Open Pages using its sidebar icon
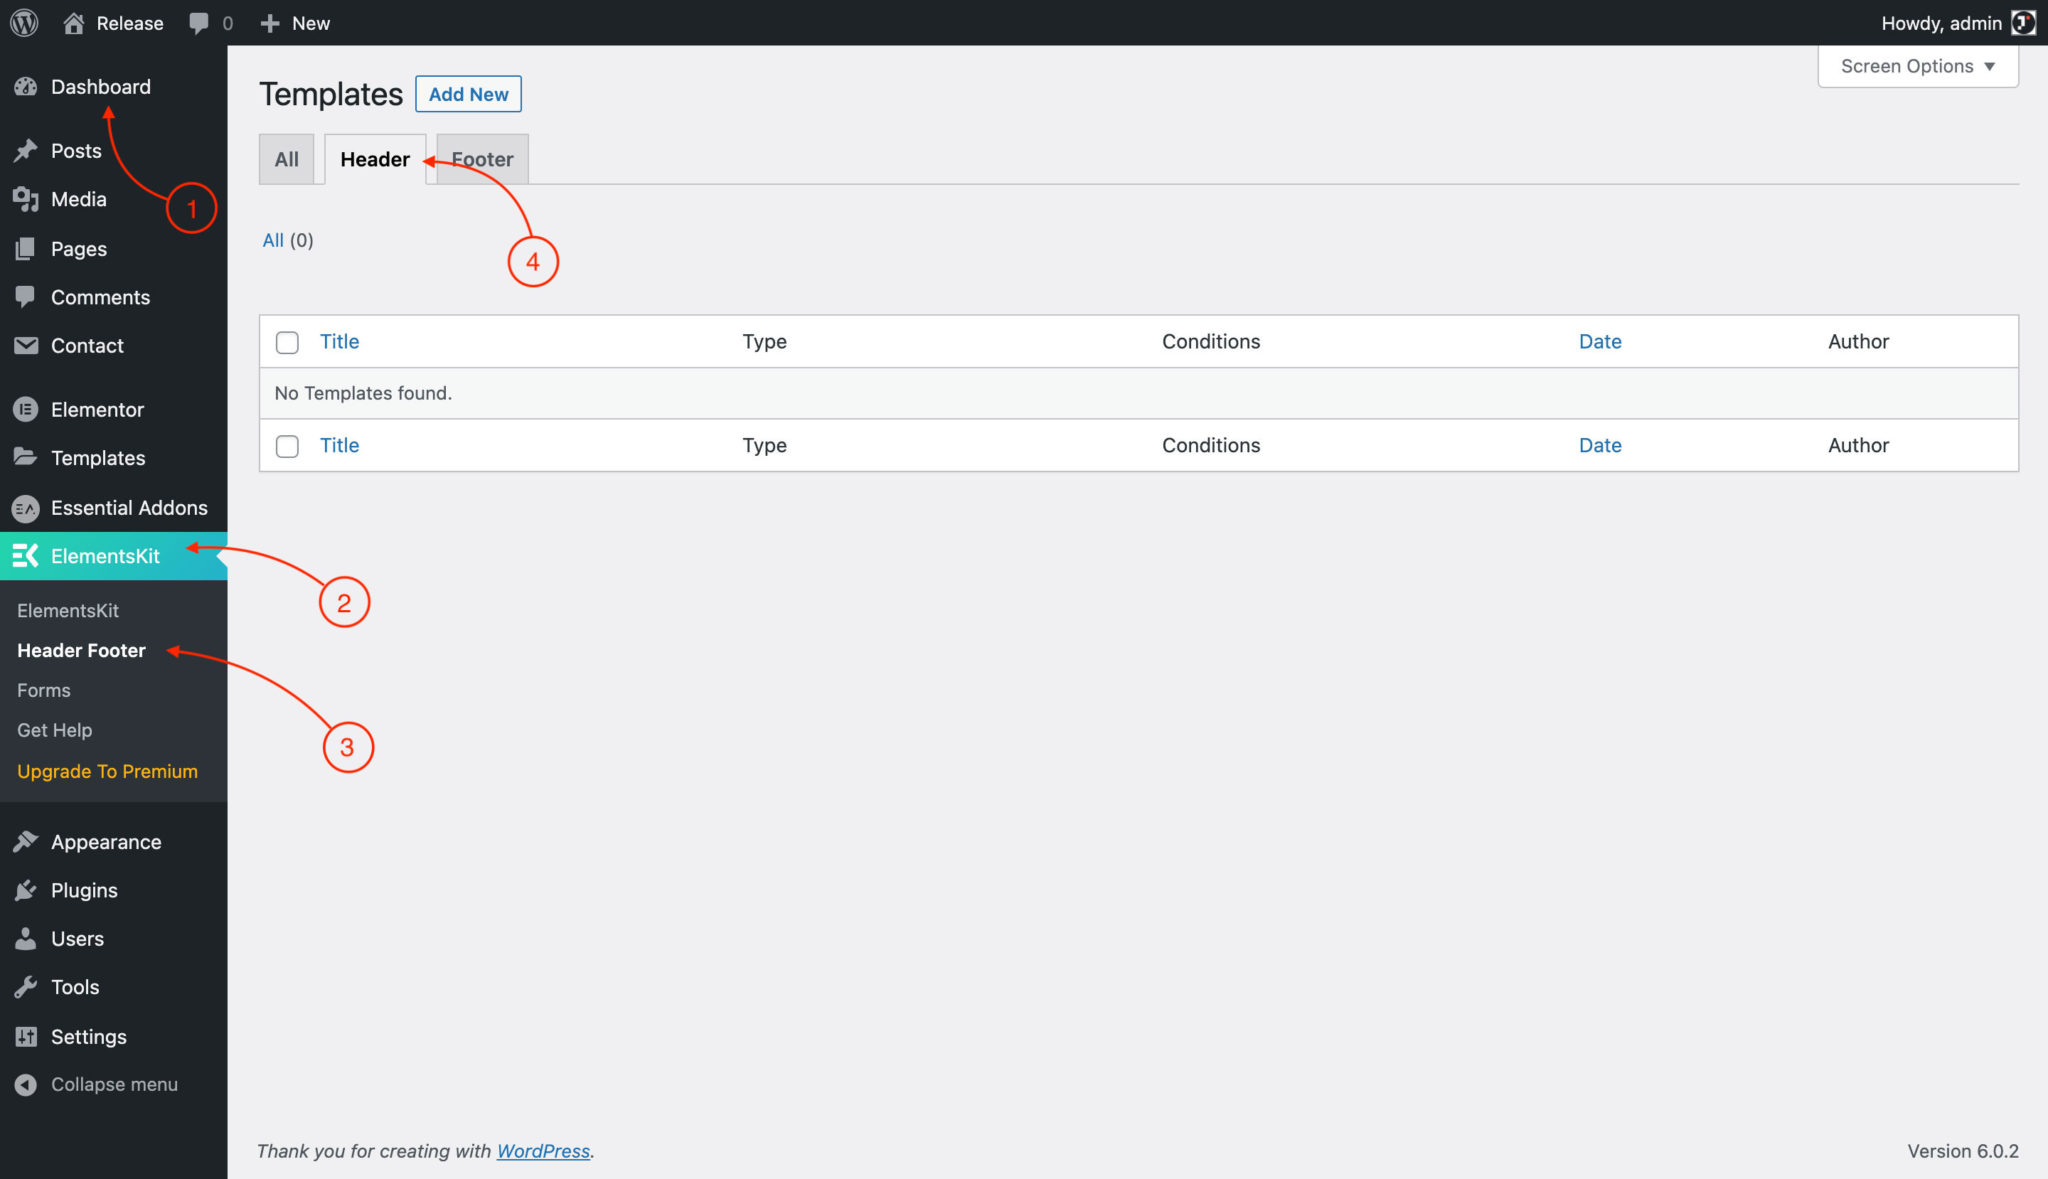The image size is (2048, 1179). [25, 248]
